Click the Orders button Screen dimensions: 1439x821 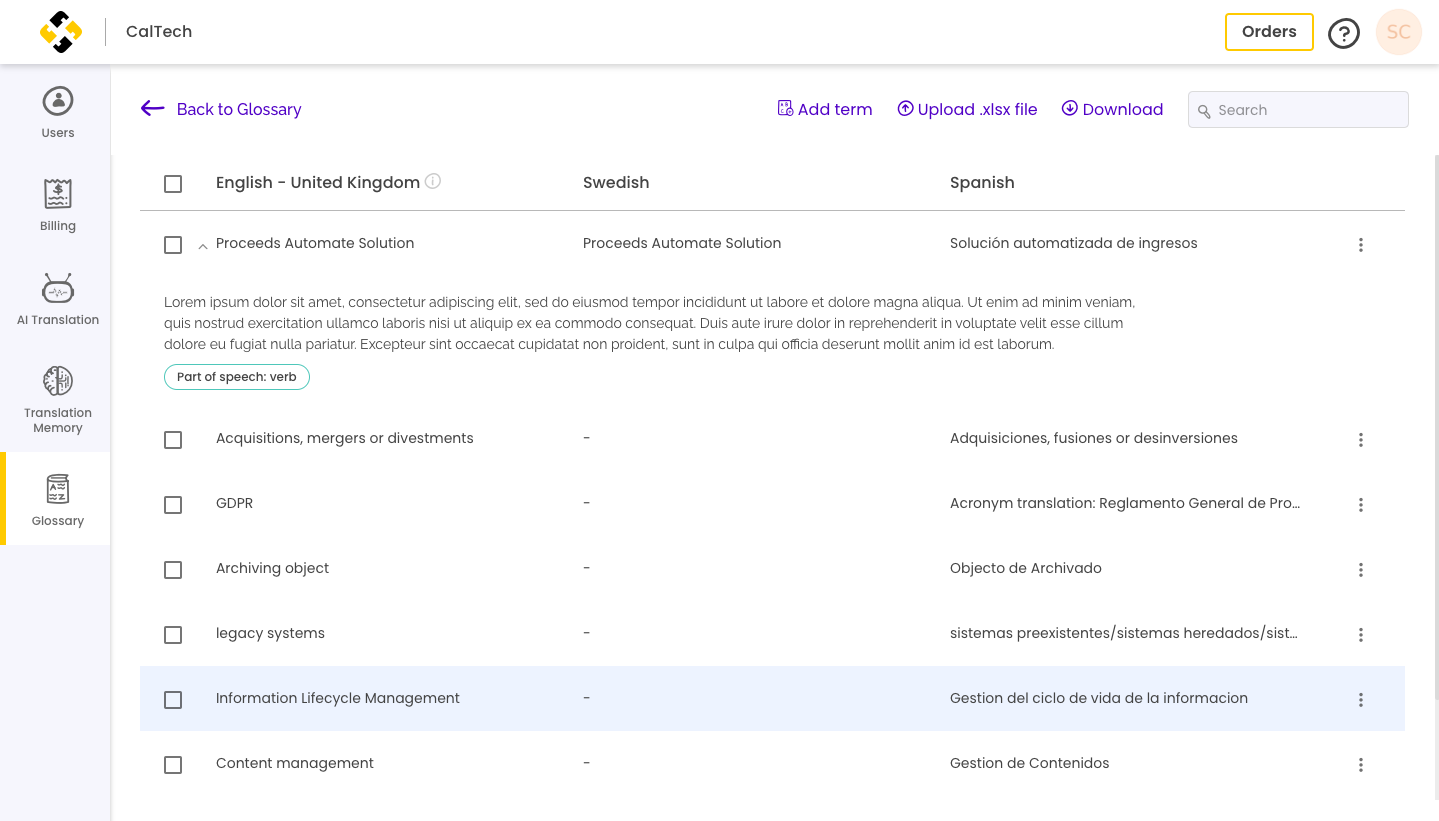(1268, 32)
